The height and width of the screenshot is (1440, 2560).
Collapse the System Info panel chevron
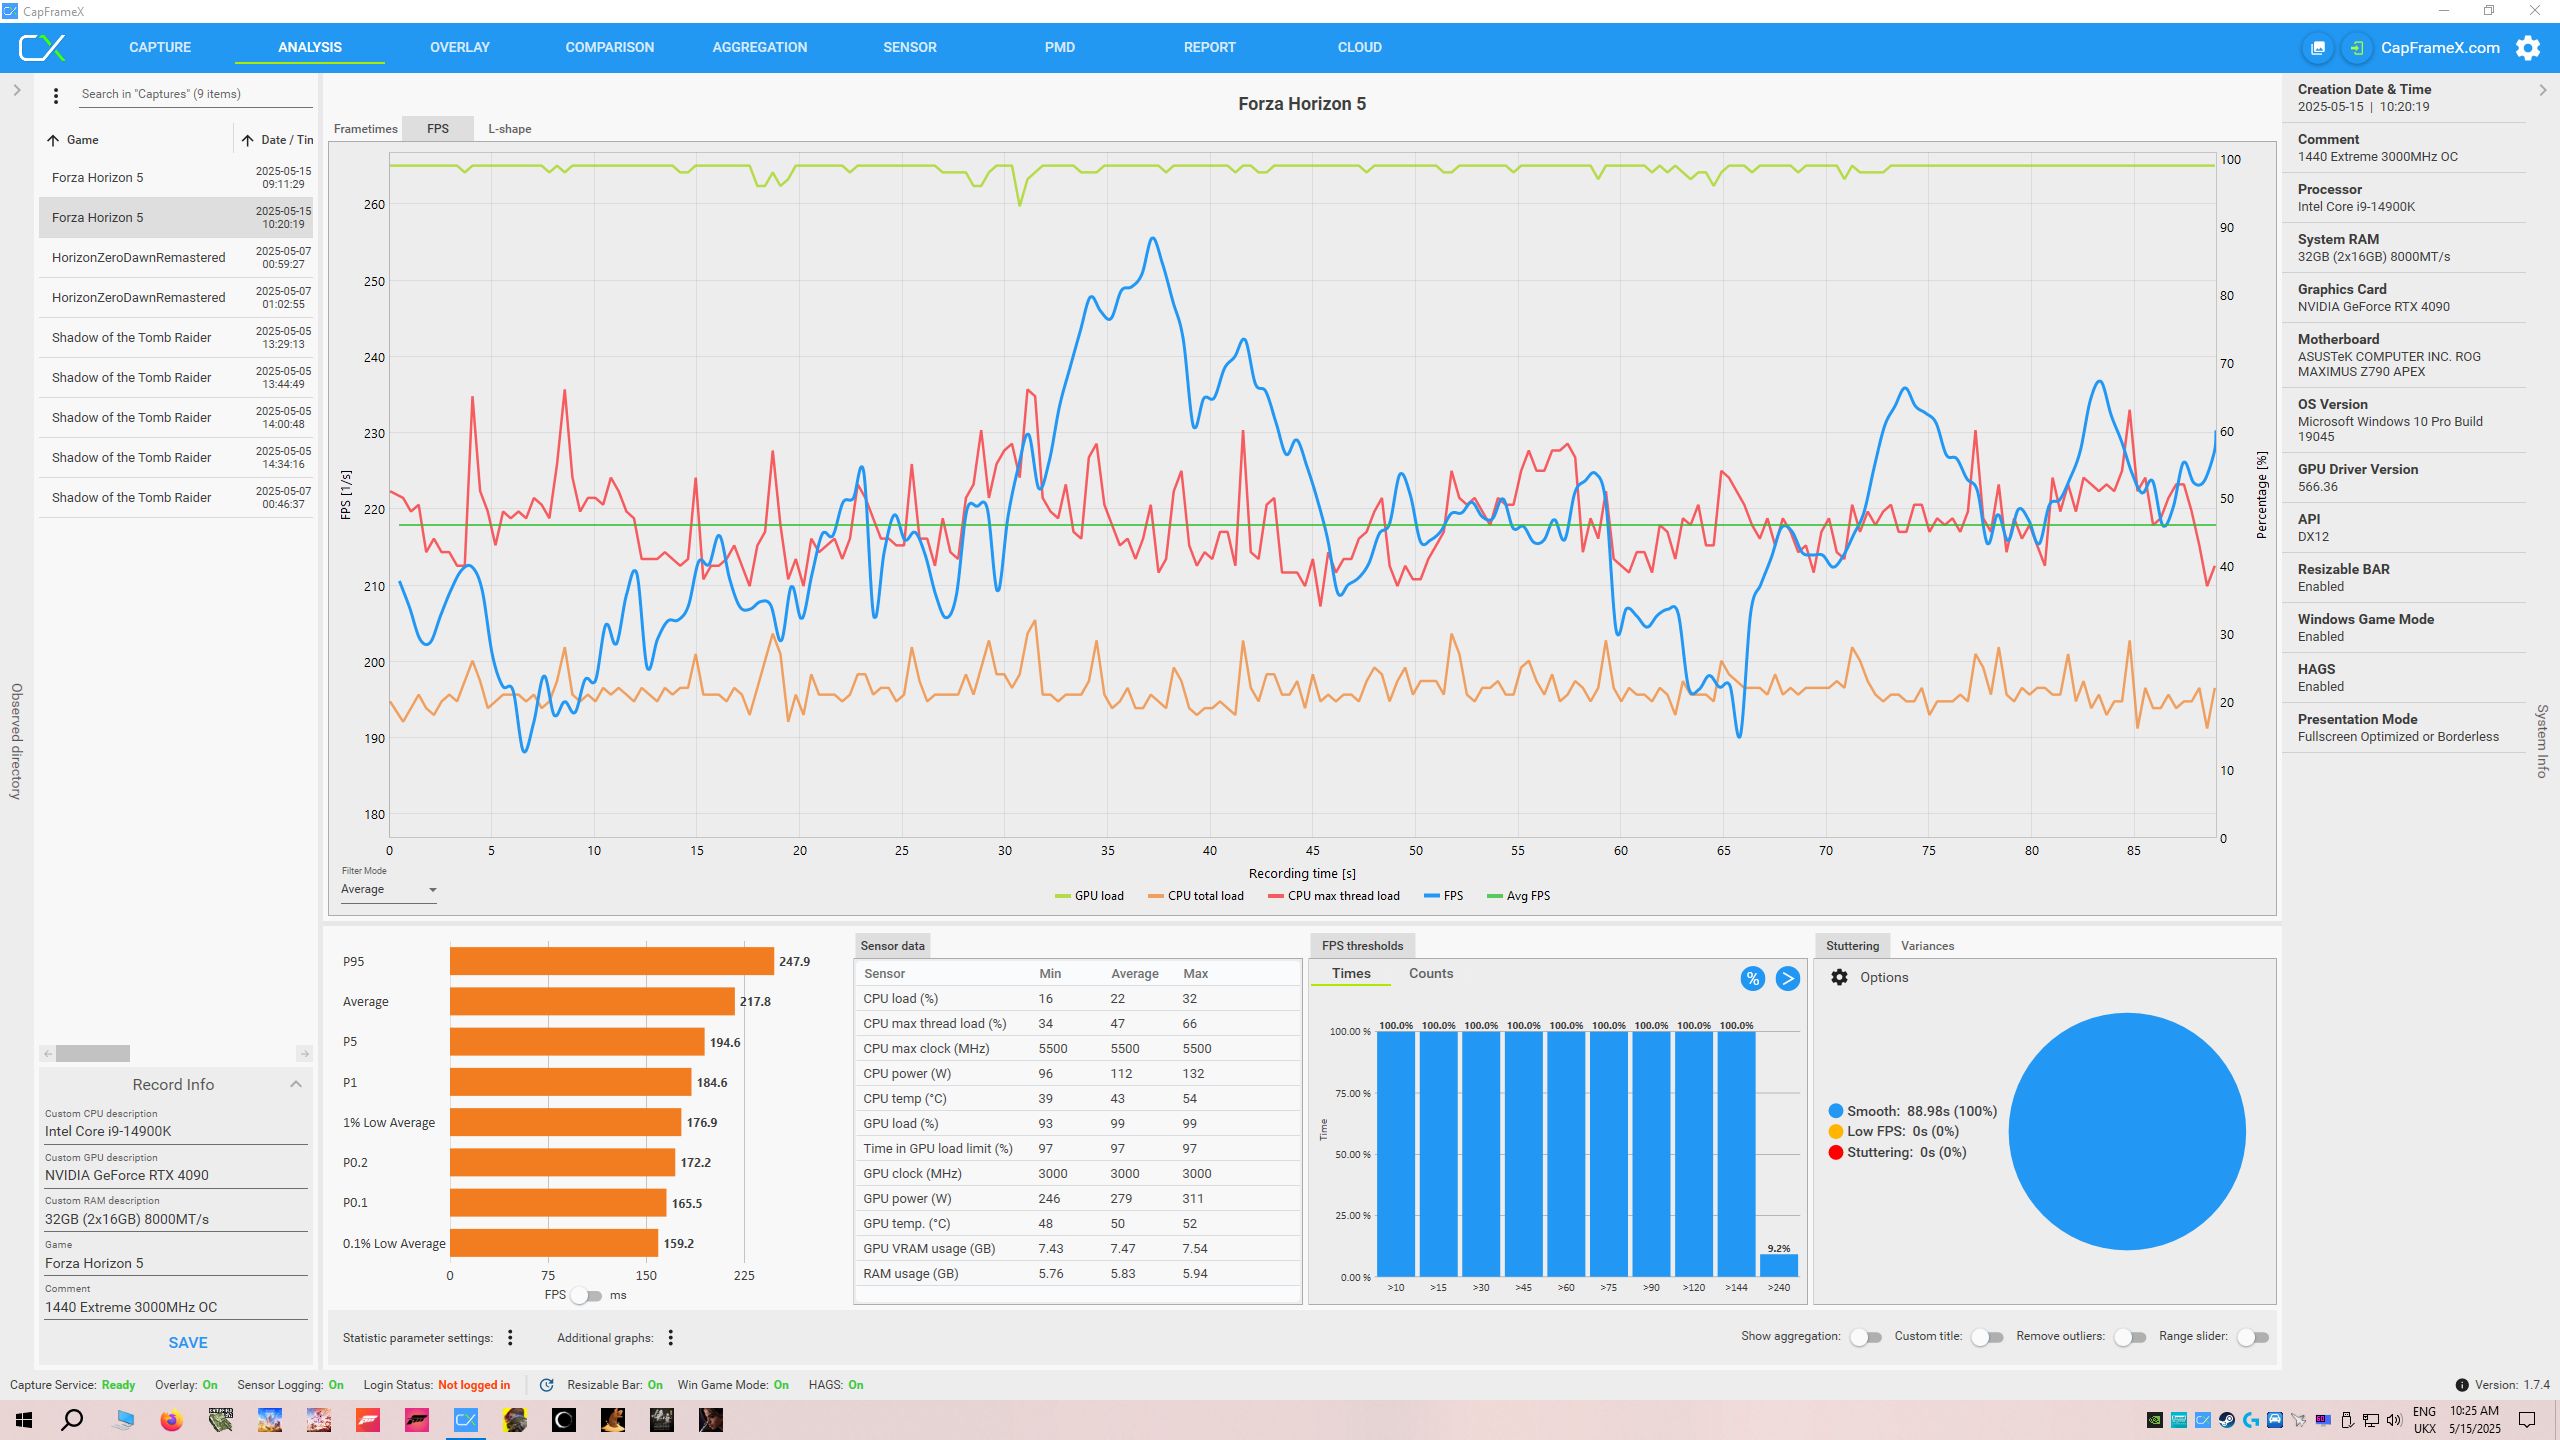click(x=2543, y=90)
